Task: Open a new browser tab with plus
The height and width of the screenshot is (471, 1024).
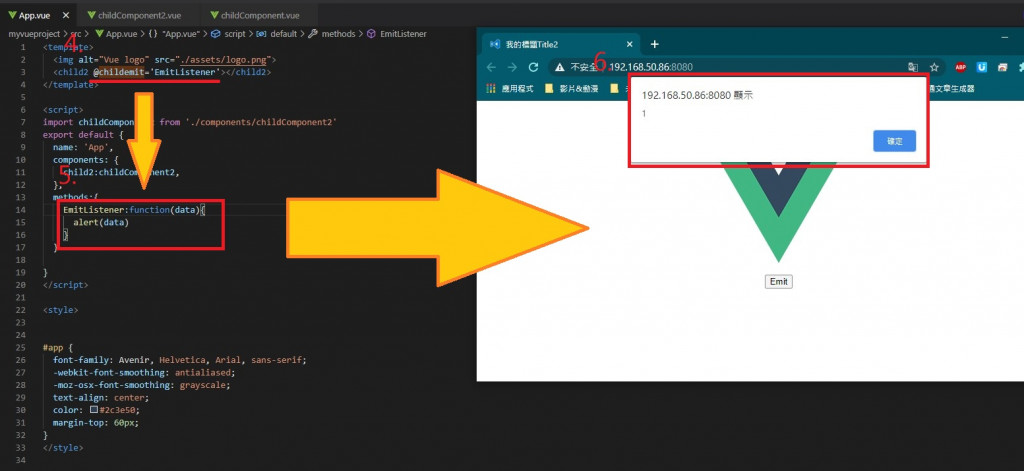Action: click(655, 44)
